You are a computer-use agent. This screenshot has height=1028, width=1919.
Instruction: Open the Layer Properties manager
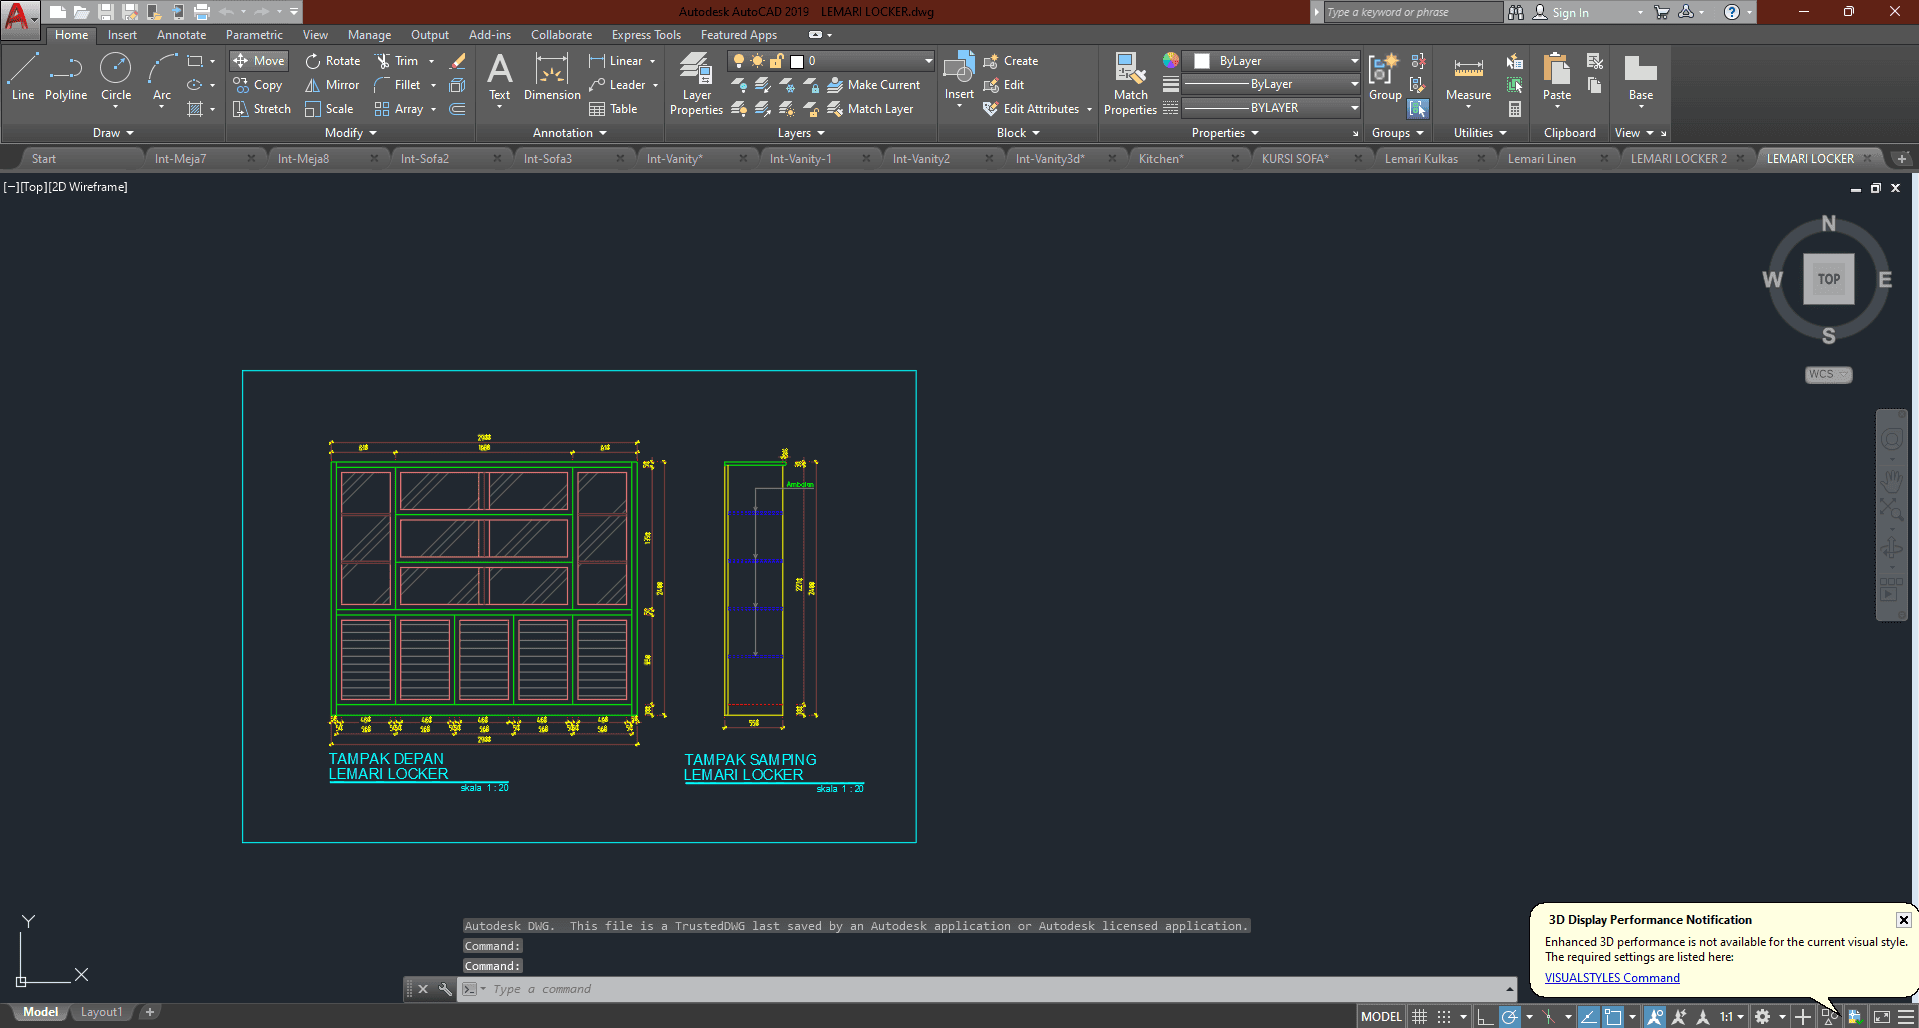pos(696,84)
